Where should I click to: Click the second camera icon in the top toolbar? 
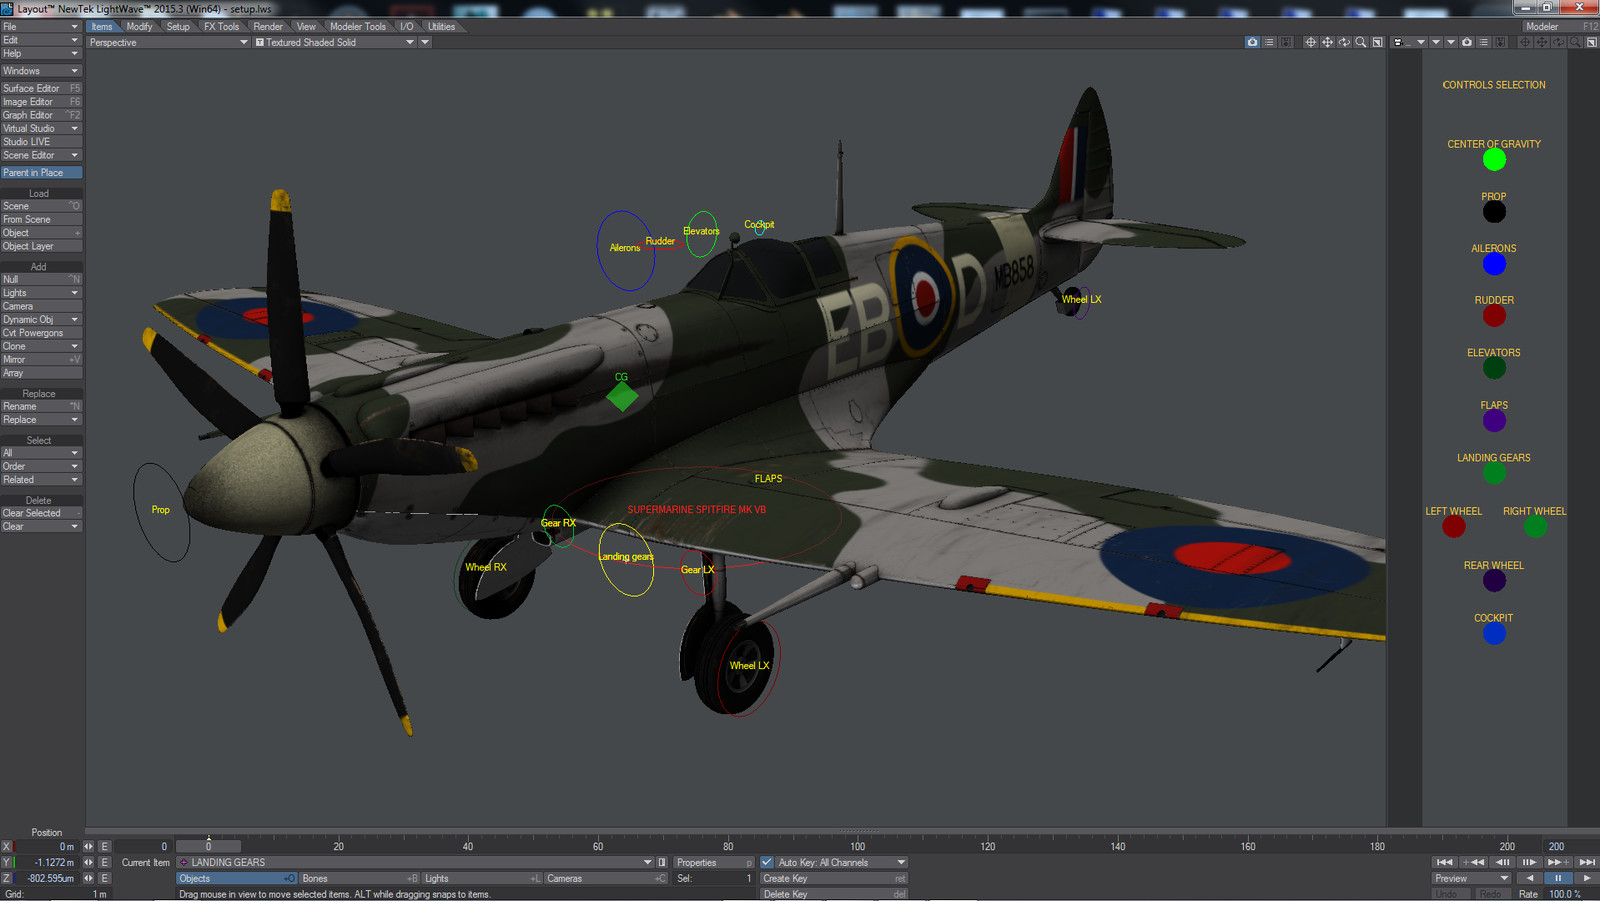click(1467, 42)
